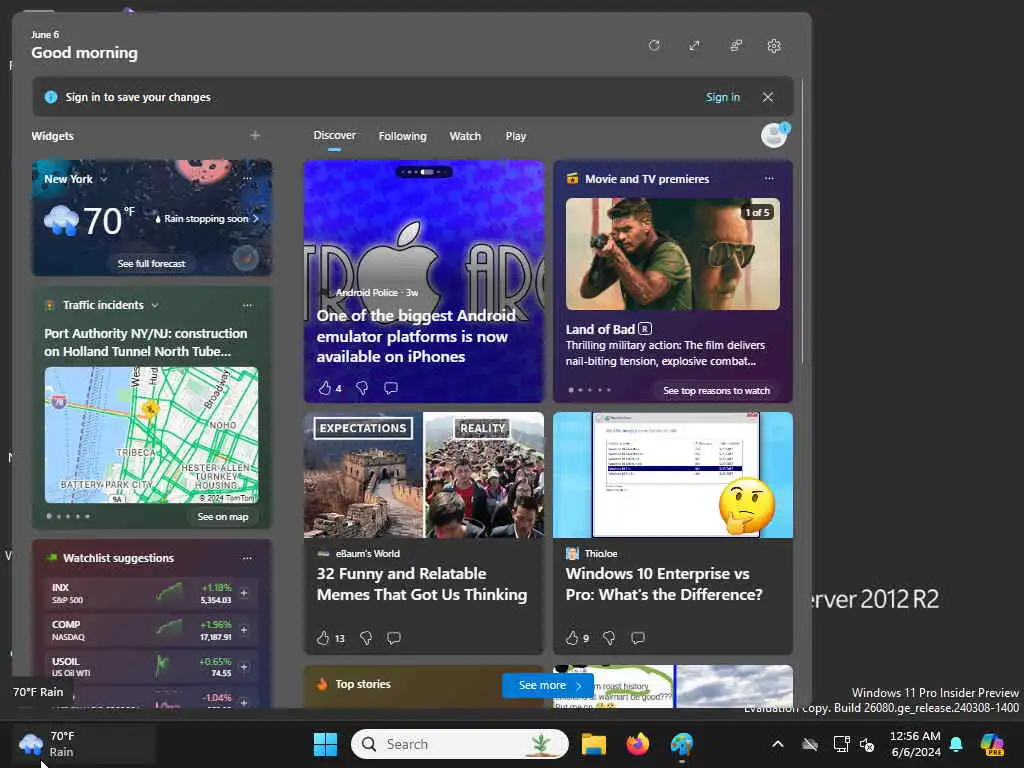Image resolution: width=1024 pixels, height=768 pixels.
Task: Click See on map button
Action: pyautogui.click(x=223, y=517)
